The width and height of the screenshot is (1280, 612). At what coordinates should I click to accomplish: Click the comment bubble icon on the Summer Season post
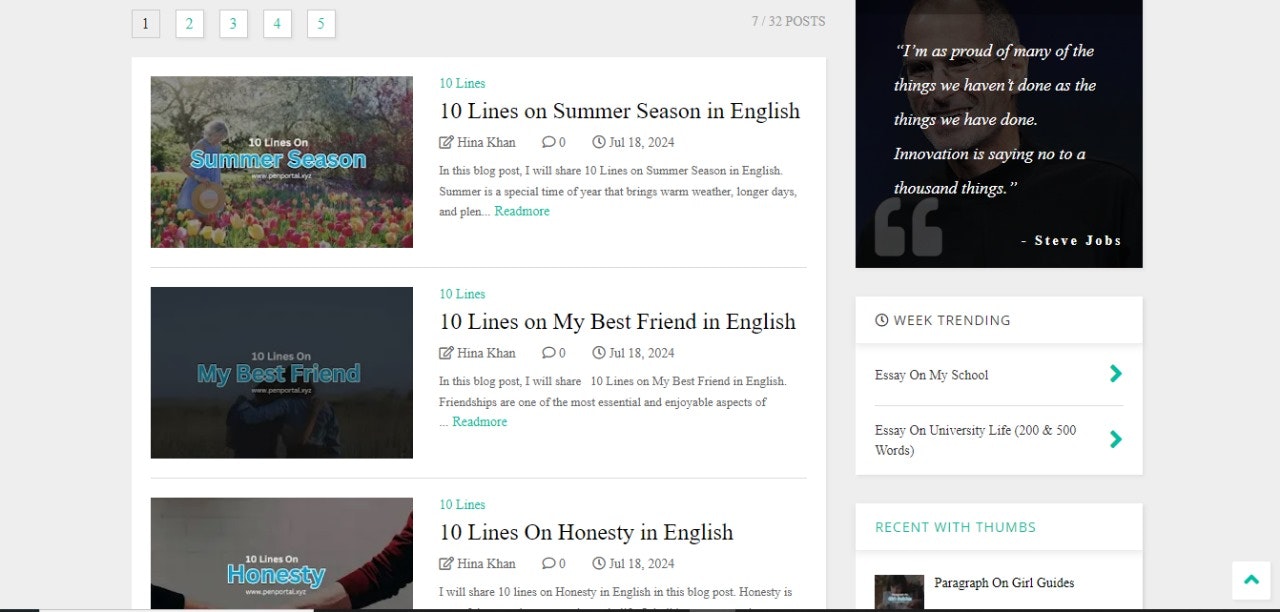click(548, 142)
